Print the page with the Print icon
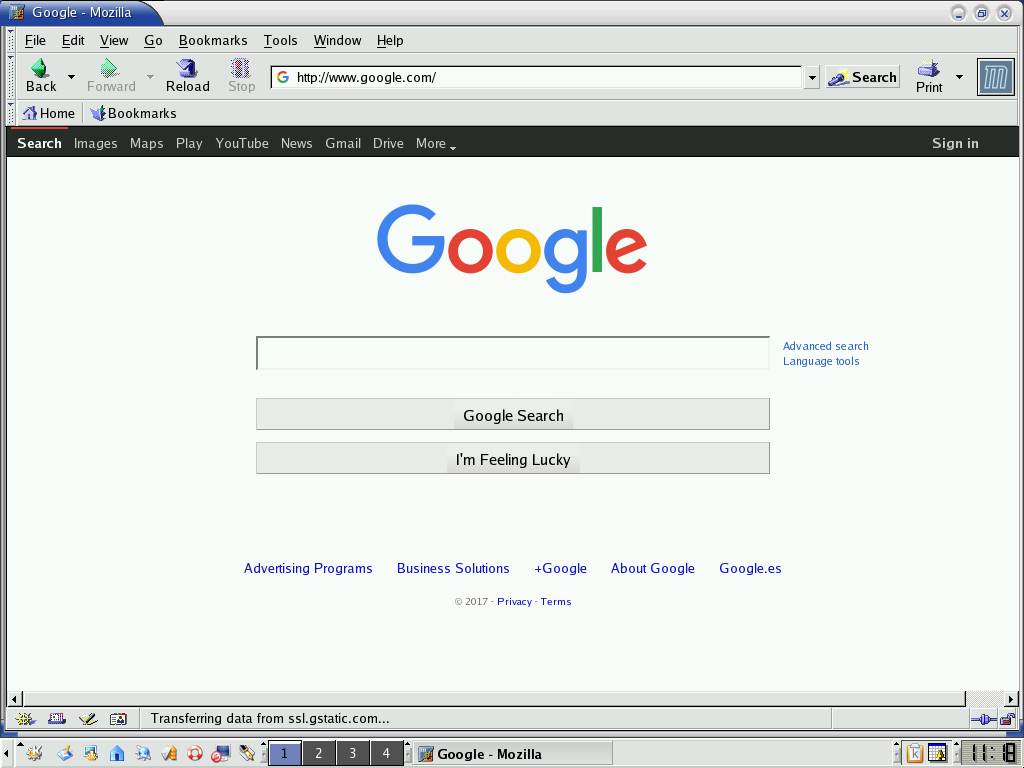Screen dimensions: 1024x768 tap(928, 76)
